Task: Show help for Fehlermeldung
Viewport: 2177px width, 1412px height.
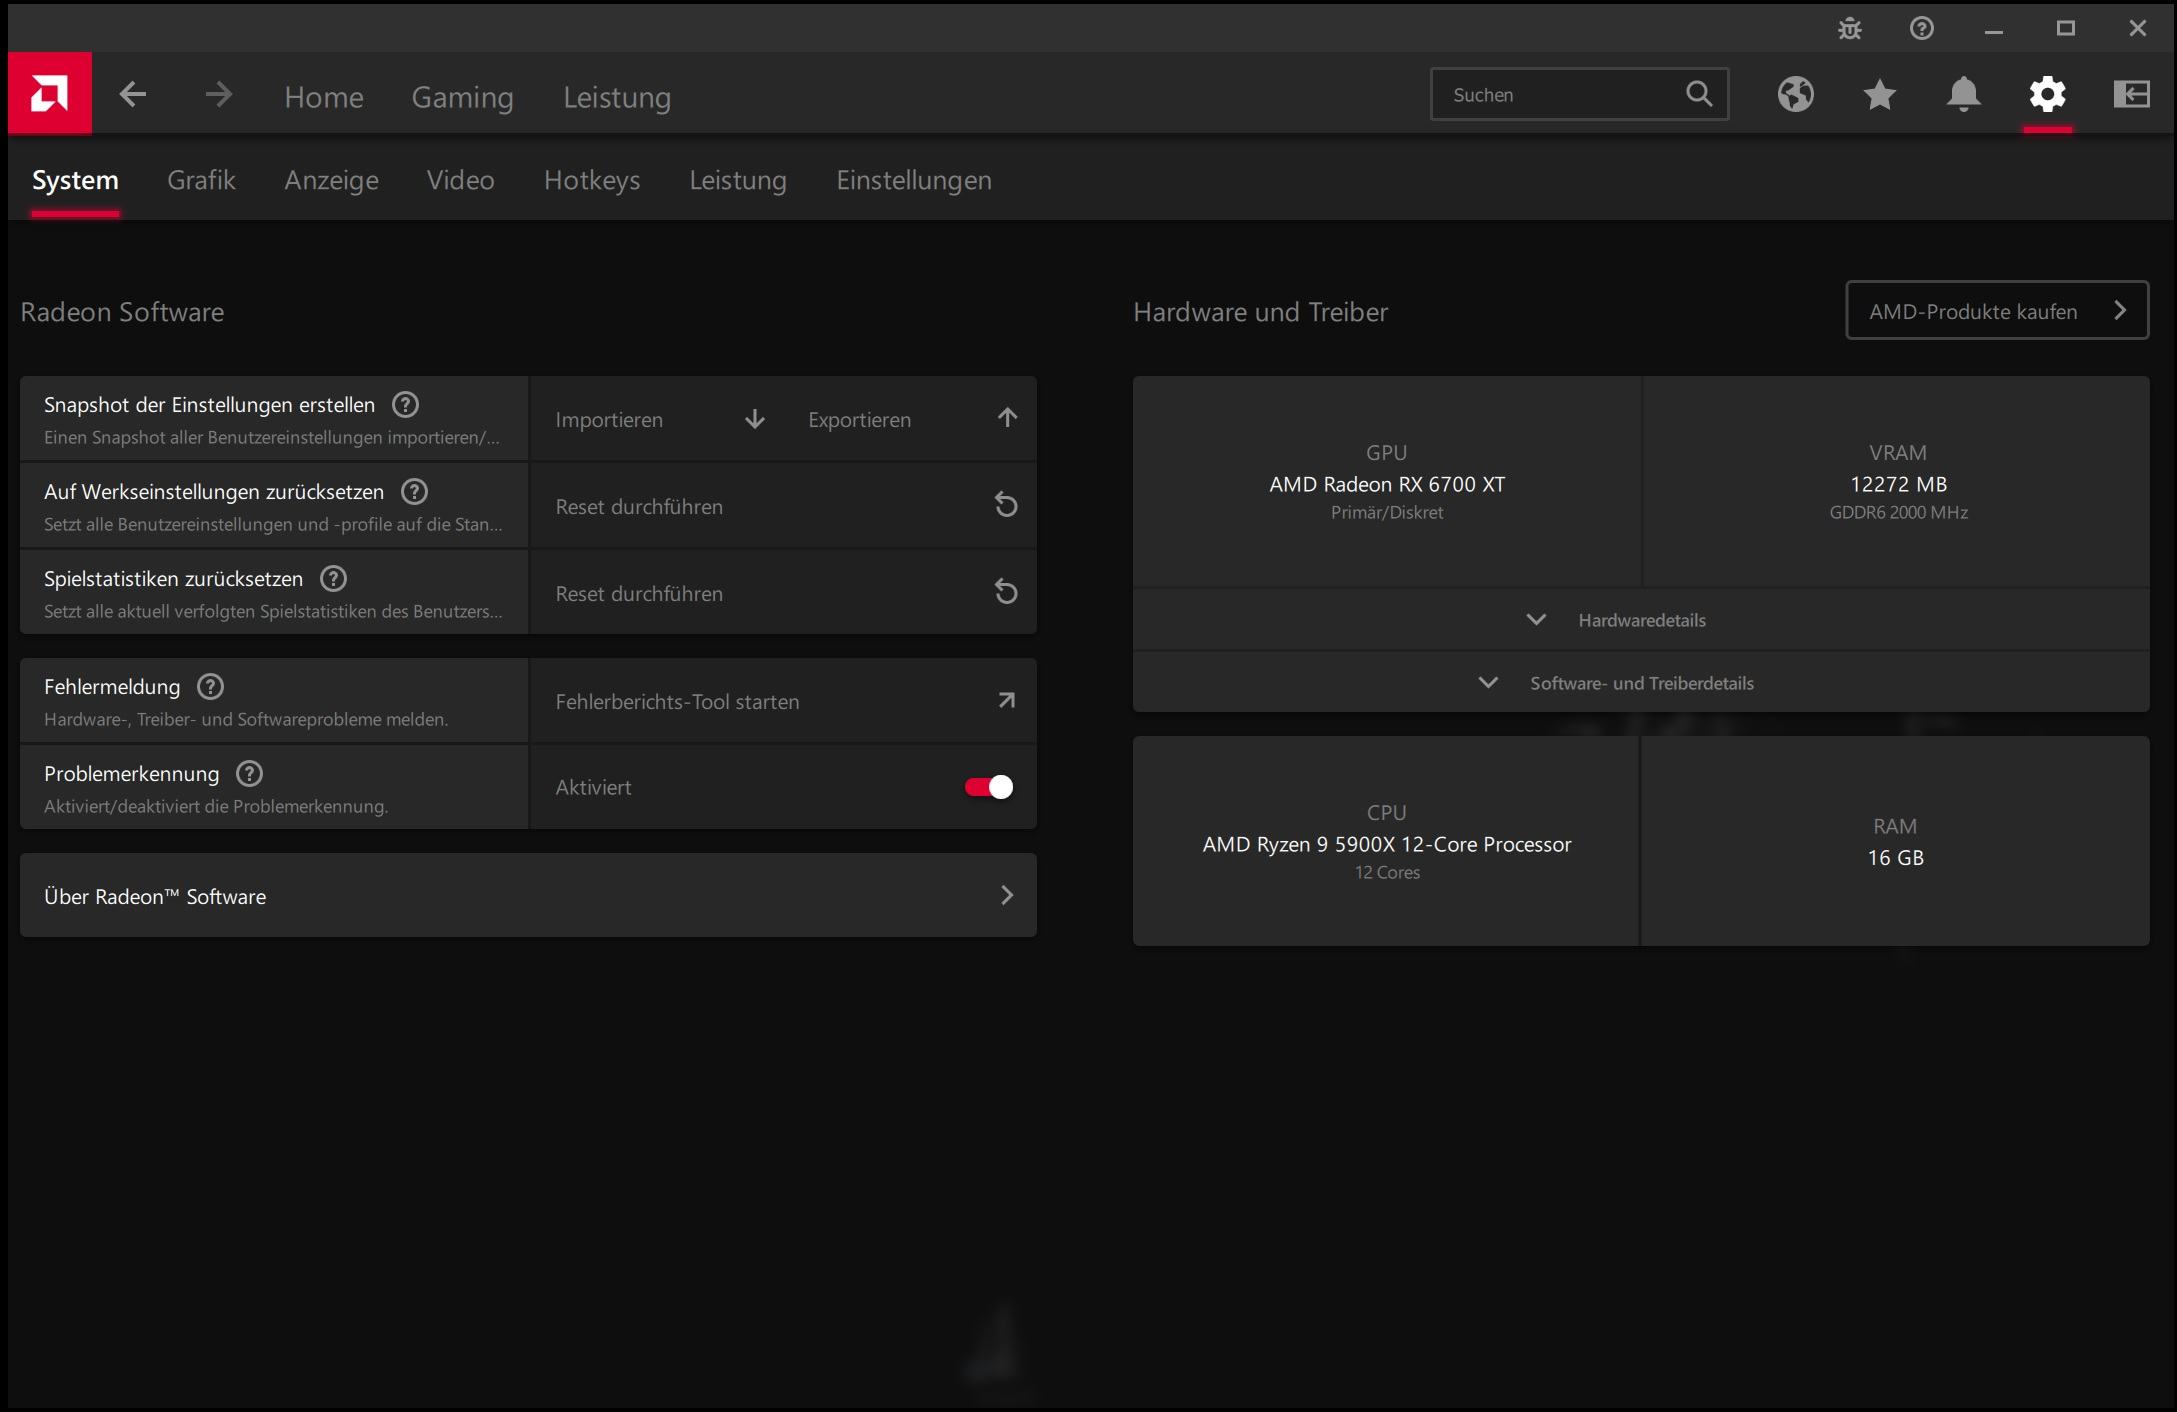Action: [210, 687]
